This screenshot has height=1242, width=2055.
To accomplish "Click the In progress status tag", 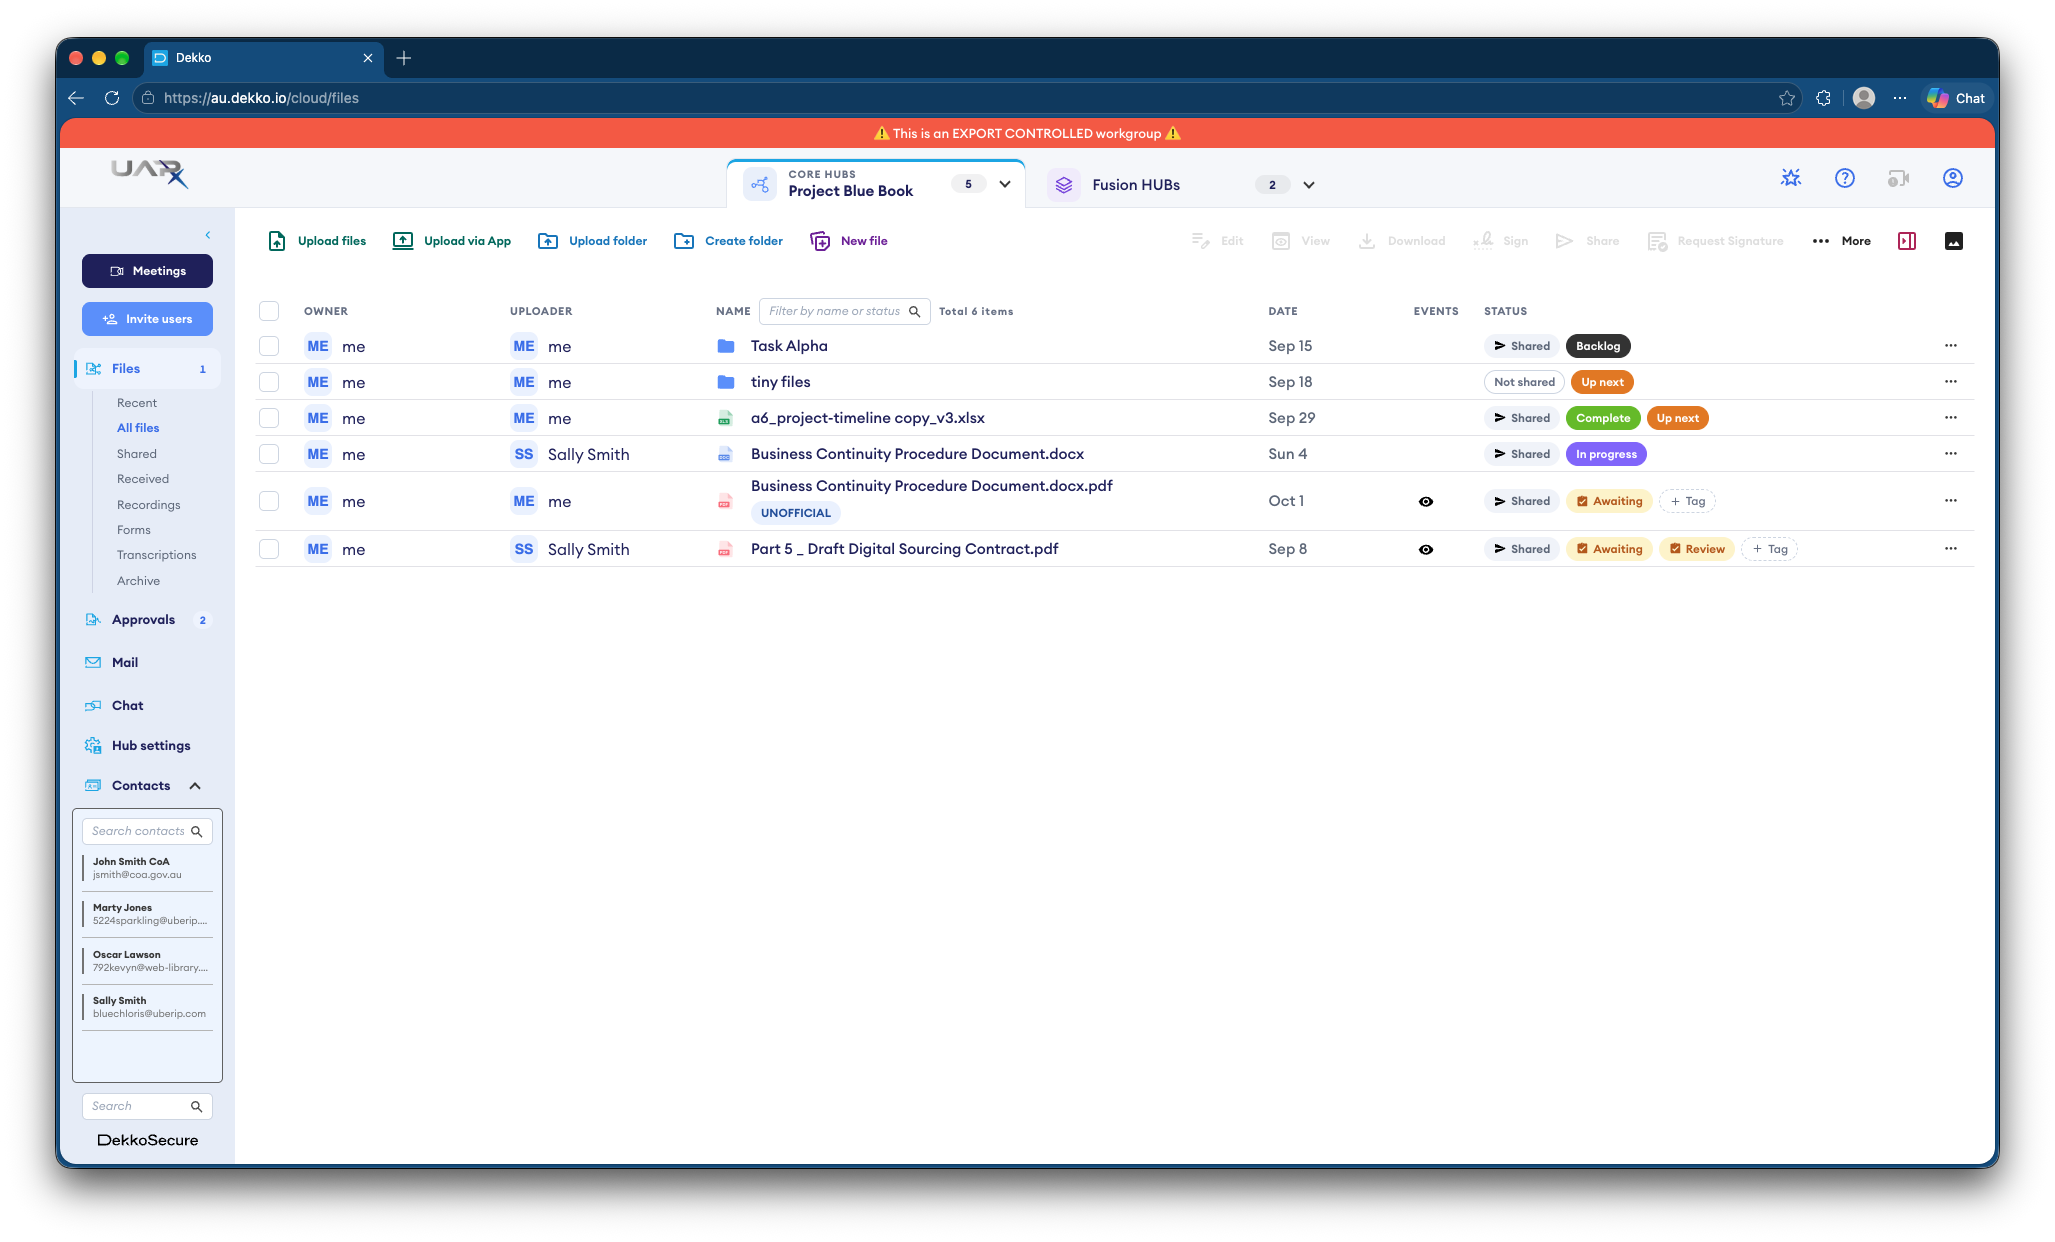I will coord(1606,454).
